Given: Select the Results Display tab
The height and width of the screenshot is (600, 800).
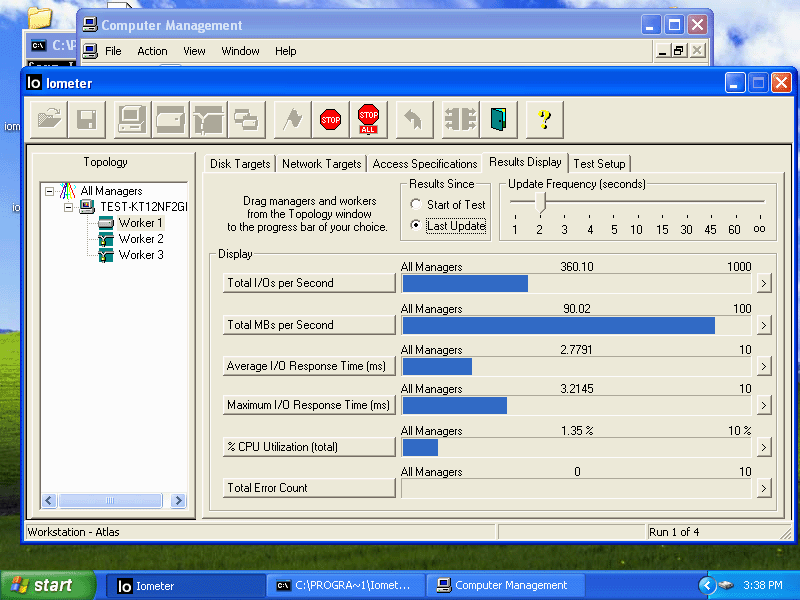Looking at the screenshot, I should click(525, 162).
